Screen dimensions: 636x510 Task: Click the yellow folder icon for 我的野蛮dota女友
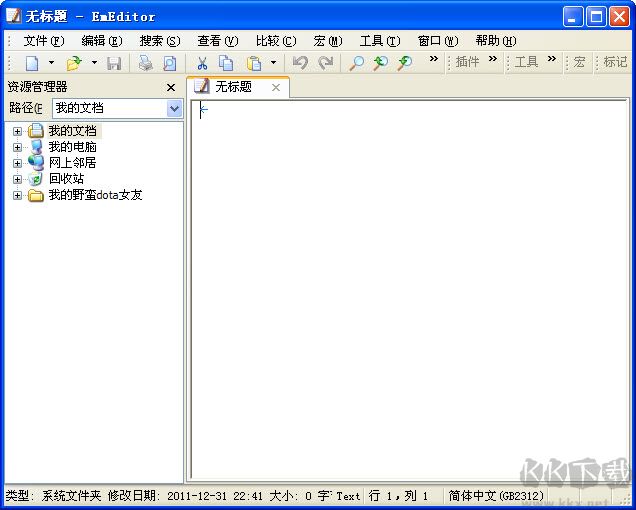(x=36, y=196)
